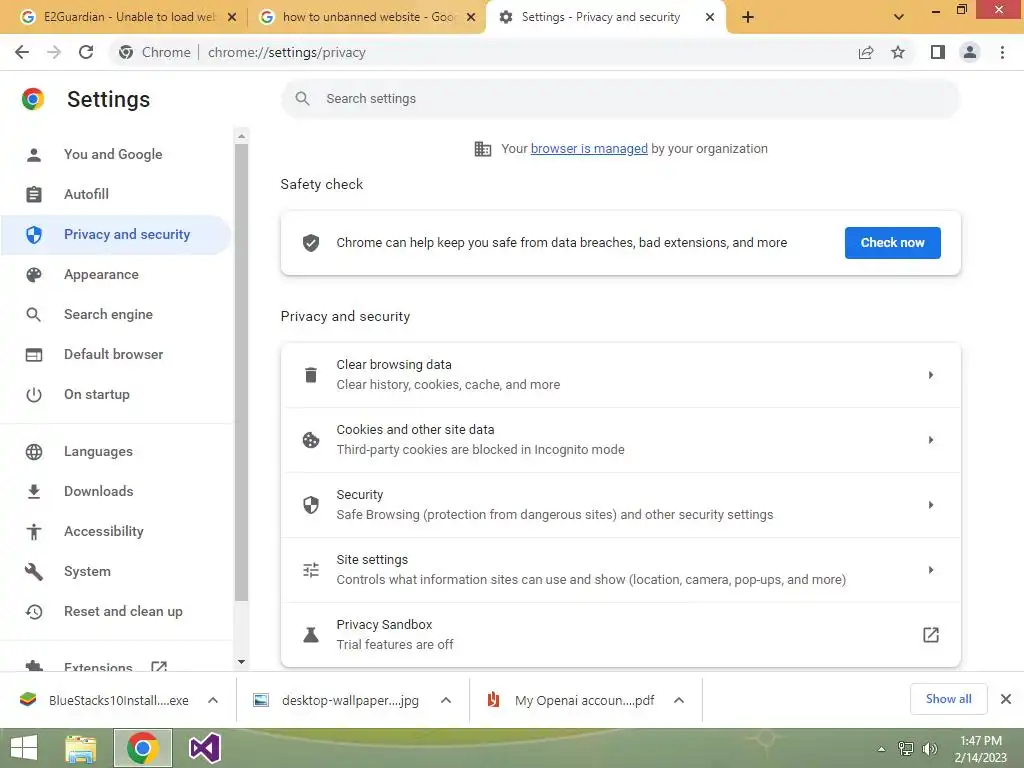Image resolution: width=1024 pixels, height=768 pixels.
Task: Expand options for desktop-wallpaper jpg download
Action: (x=446, y=700)
